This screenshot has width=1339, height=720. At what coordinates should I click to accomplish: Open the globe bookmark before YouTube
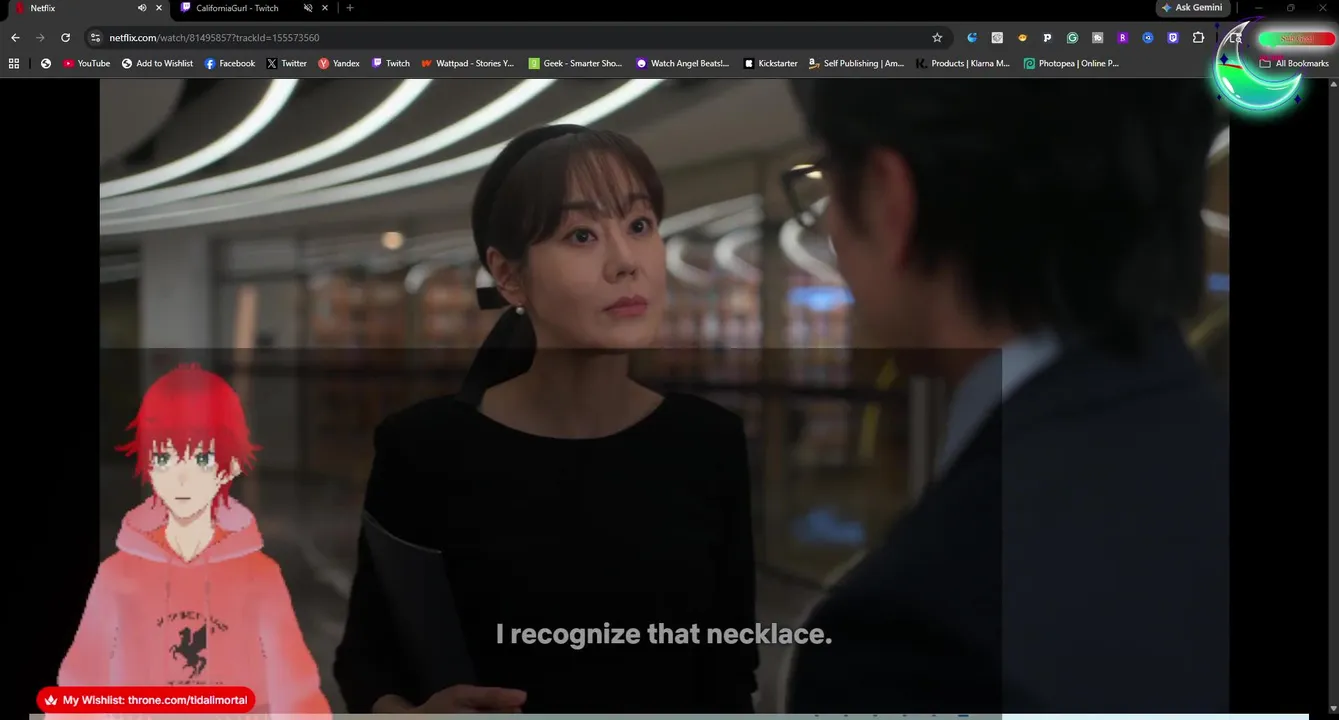coord(46,63)
